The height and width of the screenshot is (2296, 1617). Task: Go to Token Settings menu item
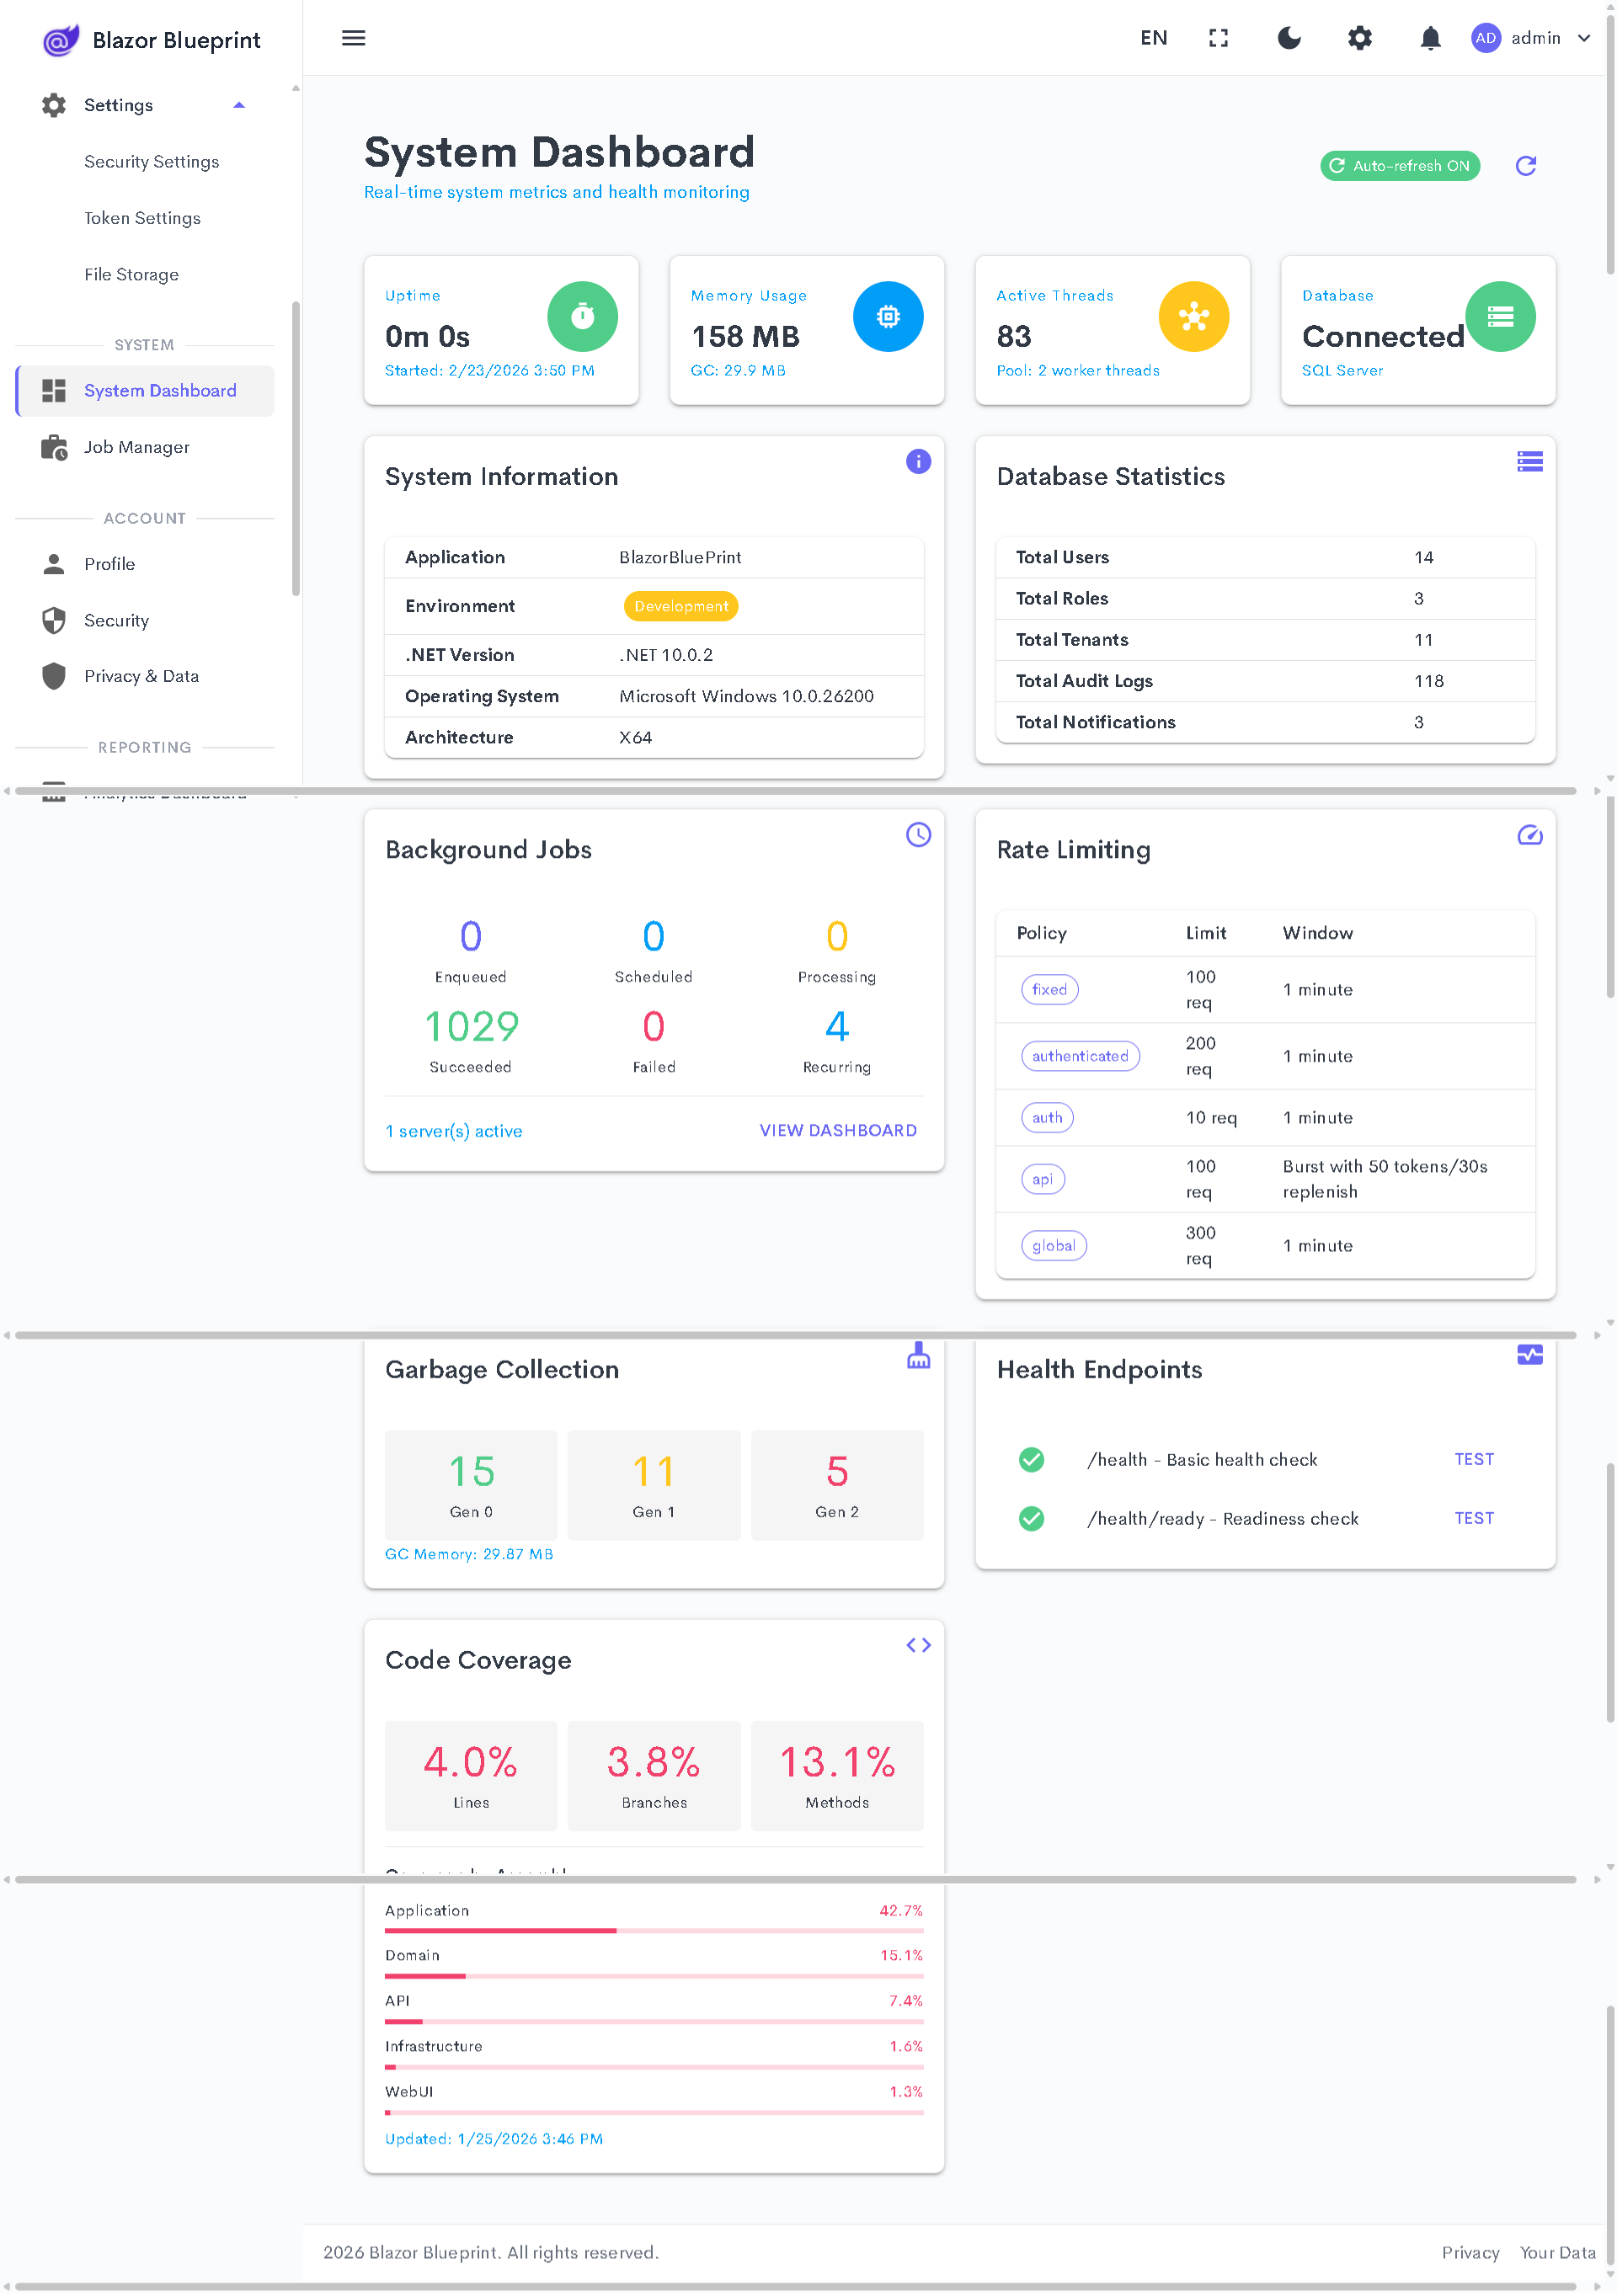tap(142, 218)
